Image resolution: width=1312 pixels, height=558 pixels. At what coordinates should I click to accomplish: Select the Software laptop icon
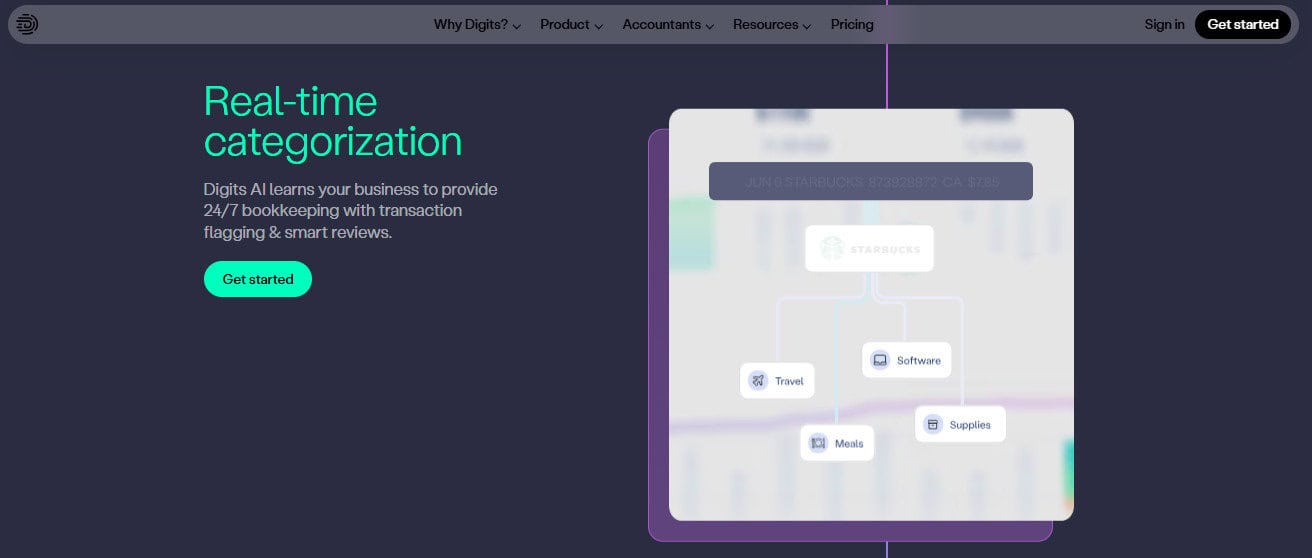[x=880, y=360]
